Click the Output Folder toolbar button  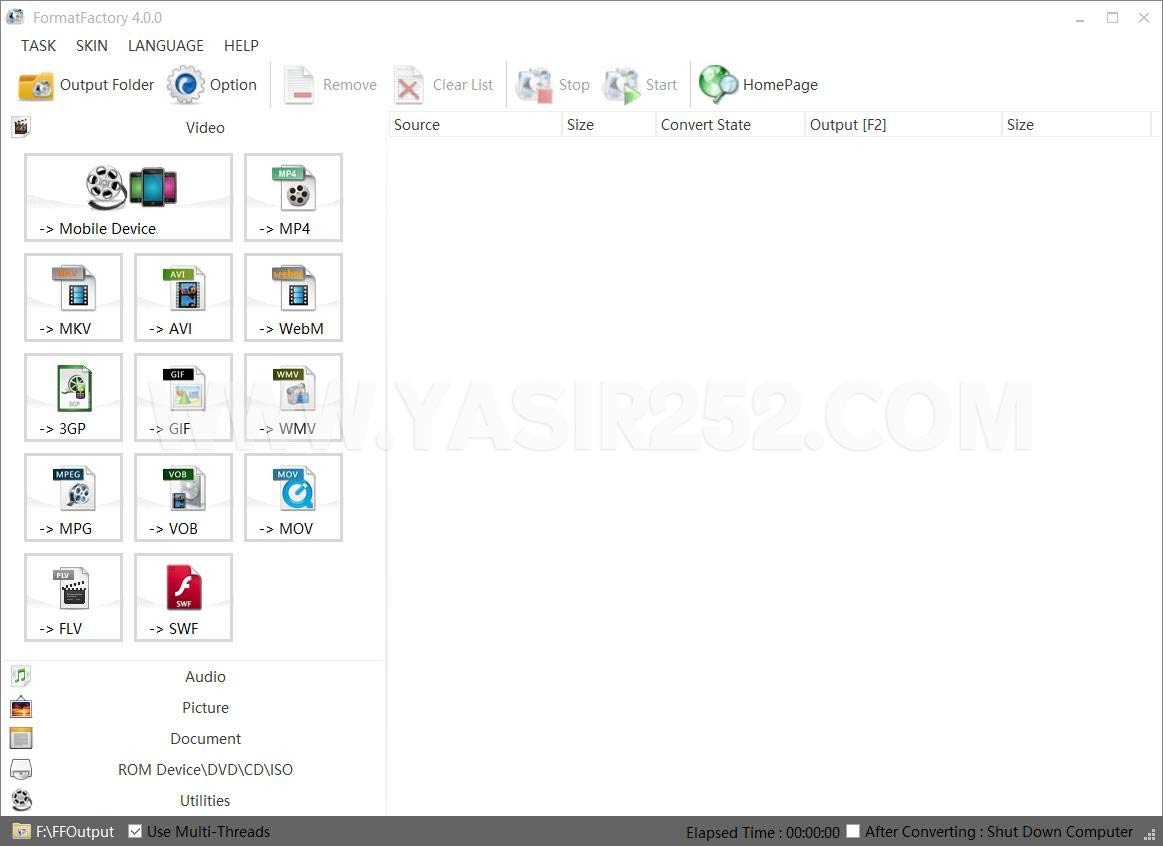(85, 85)
